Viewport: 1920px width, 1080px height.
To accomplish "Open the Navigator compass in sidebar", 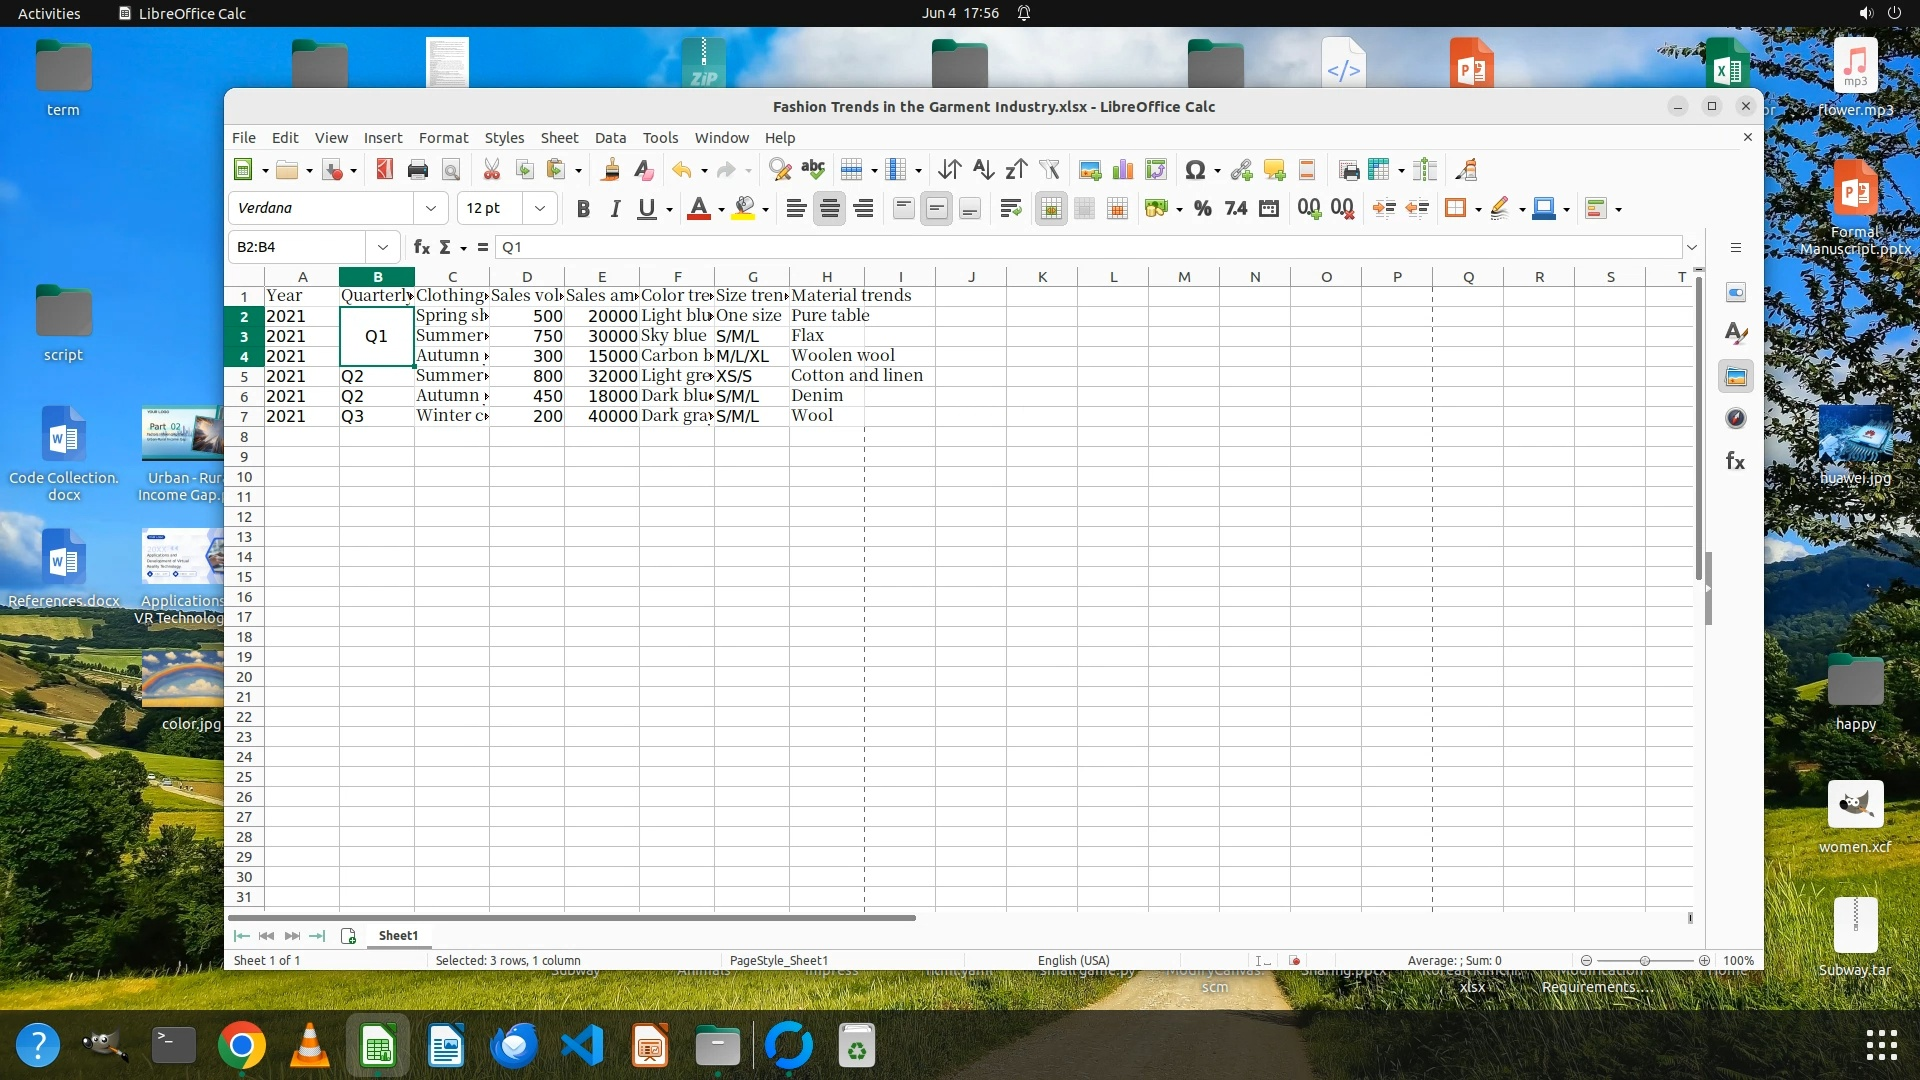I will tap(1736, 419).
